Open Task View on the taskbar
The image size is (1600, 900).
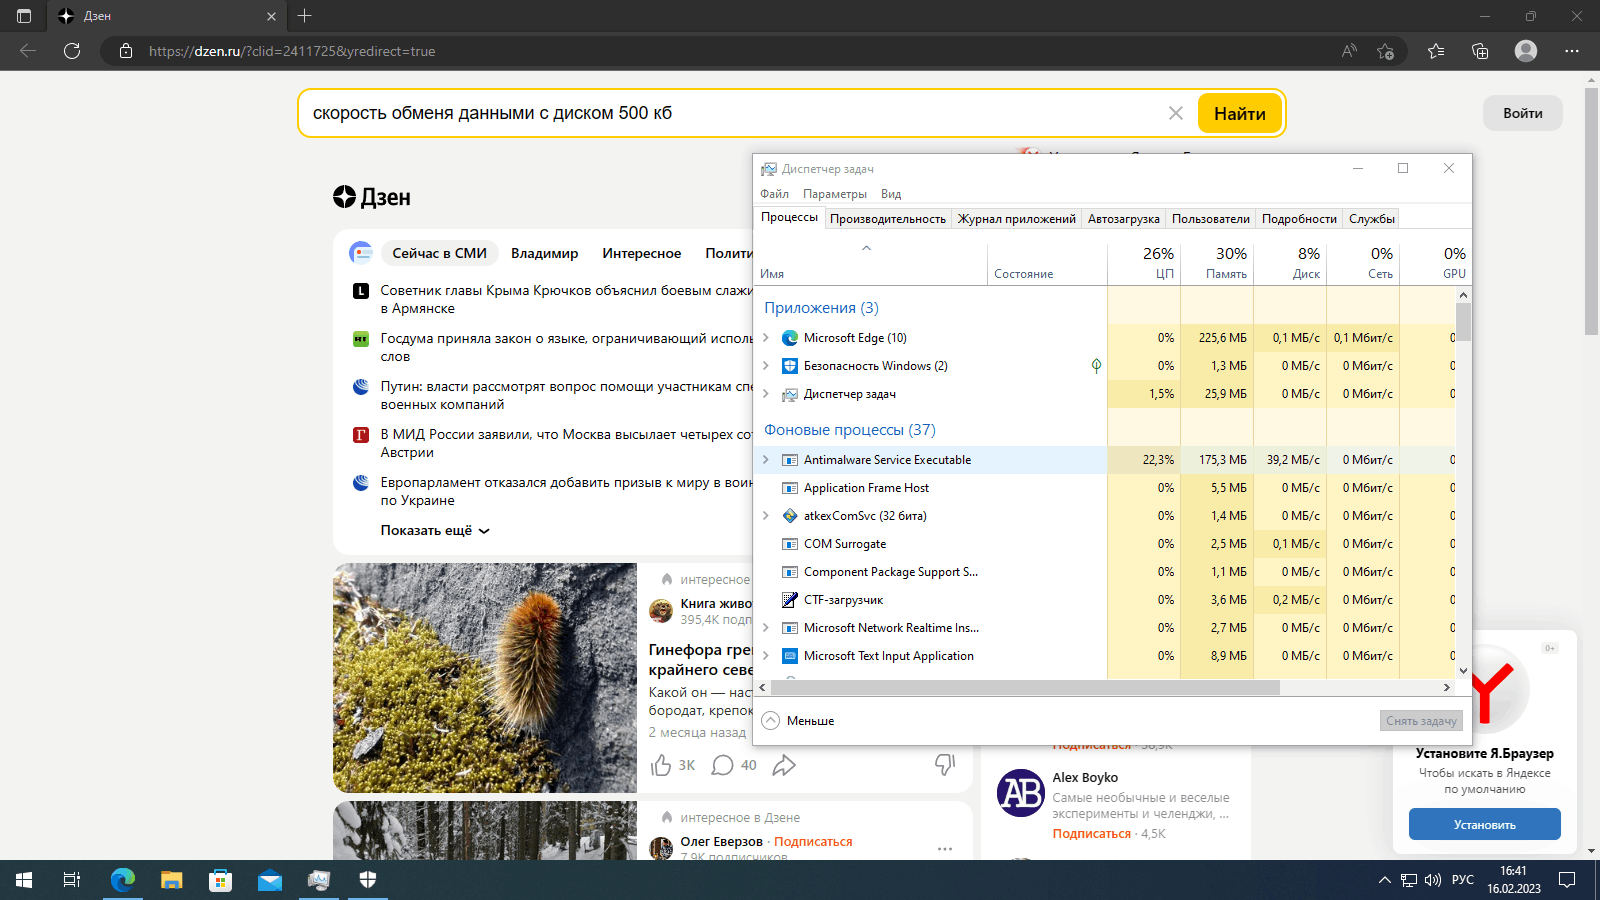point(72,880)
